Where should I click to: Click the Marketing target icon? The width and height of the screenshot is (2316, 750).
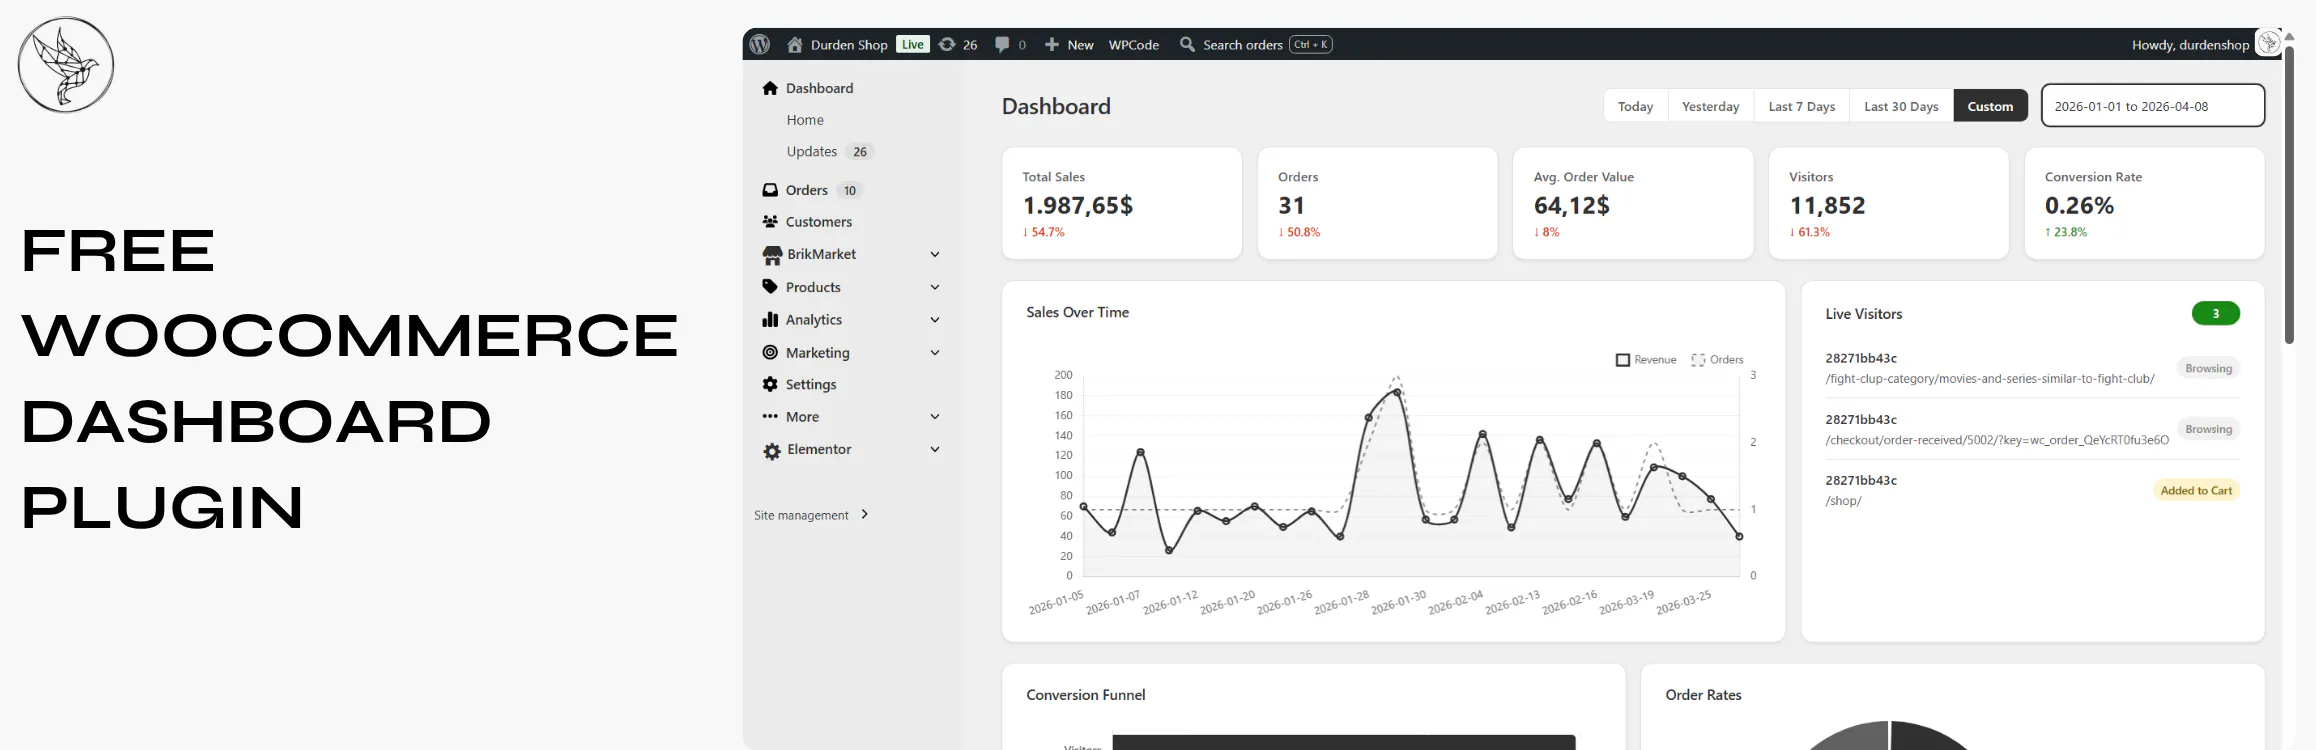[x=770, y=352]
